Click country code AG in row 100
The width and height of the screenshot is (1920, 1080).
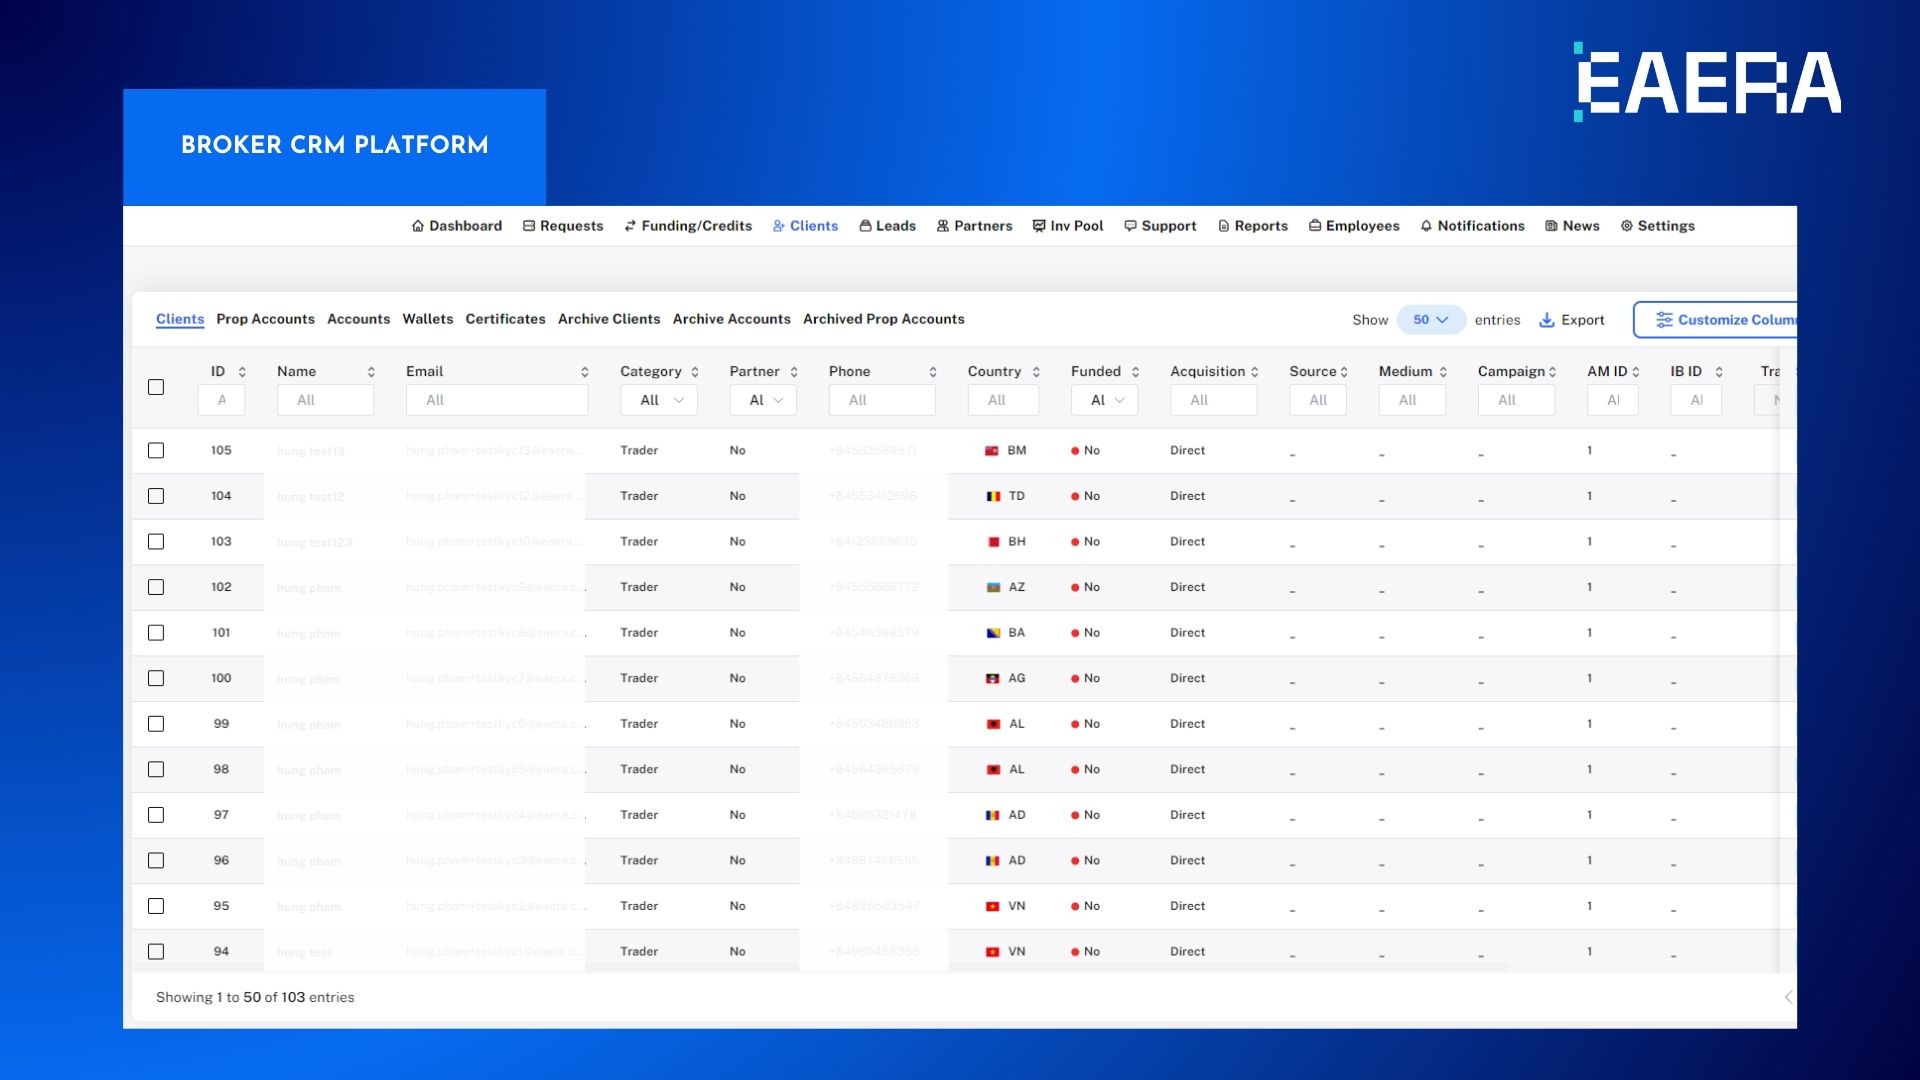pos(1016,678)
